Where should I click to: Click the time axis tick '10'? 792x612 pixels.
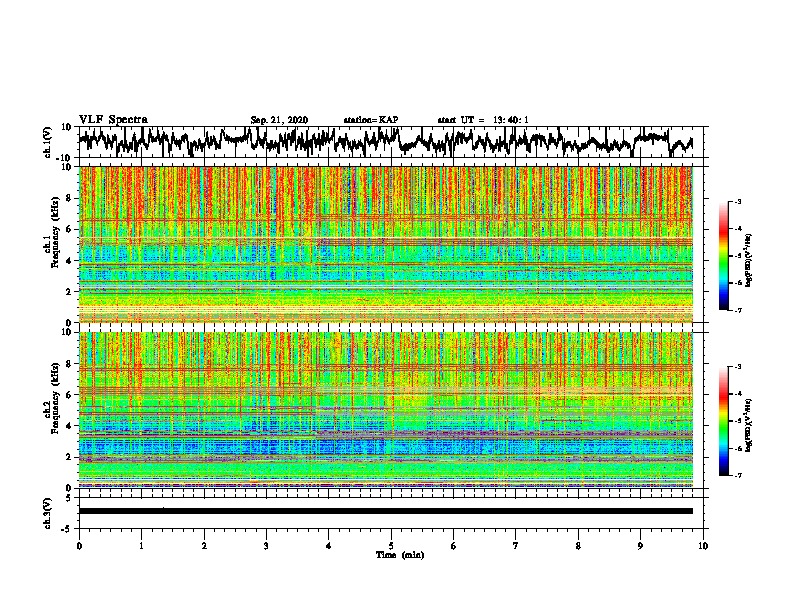703,546
